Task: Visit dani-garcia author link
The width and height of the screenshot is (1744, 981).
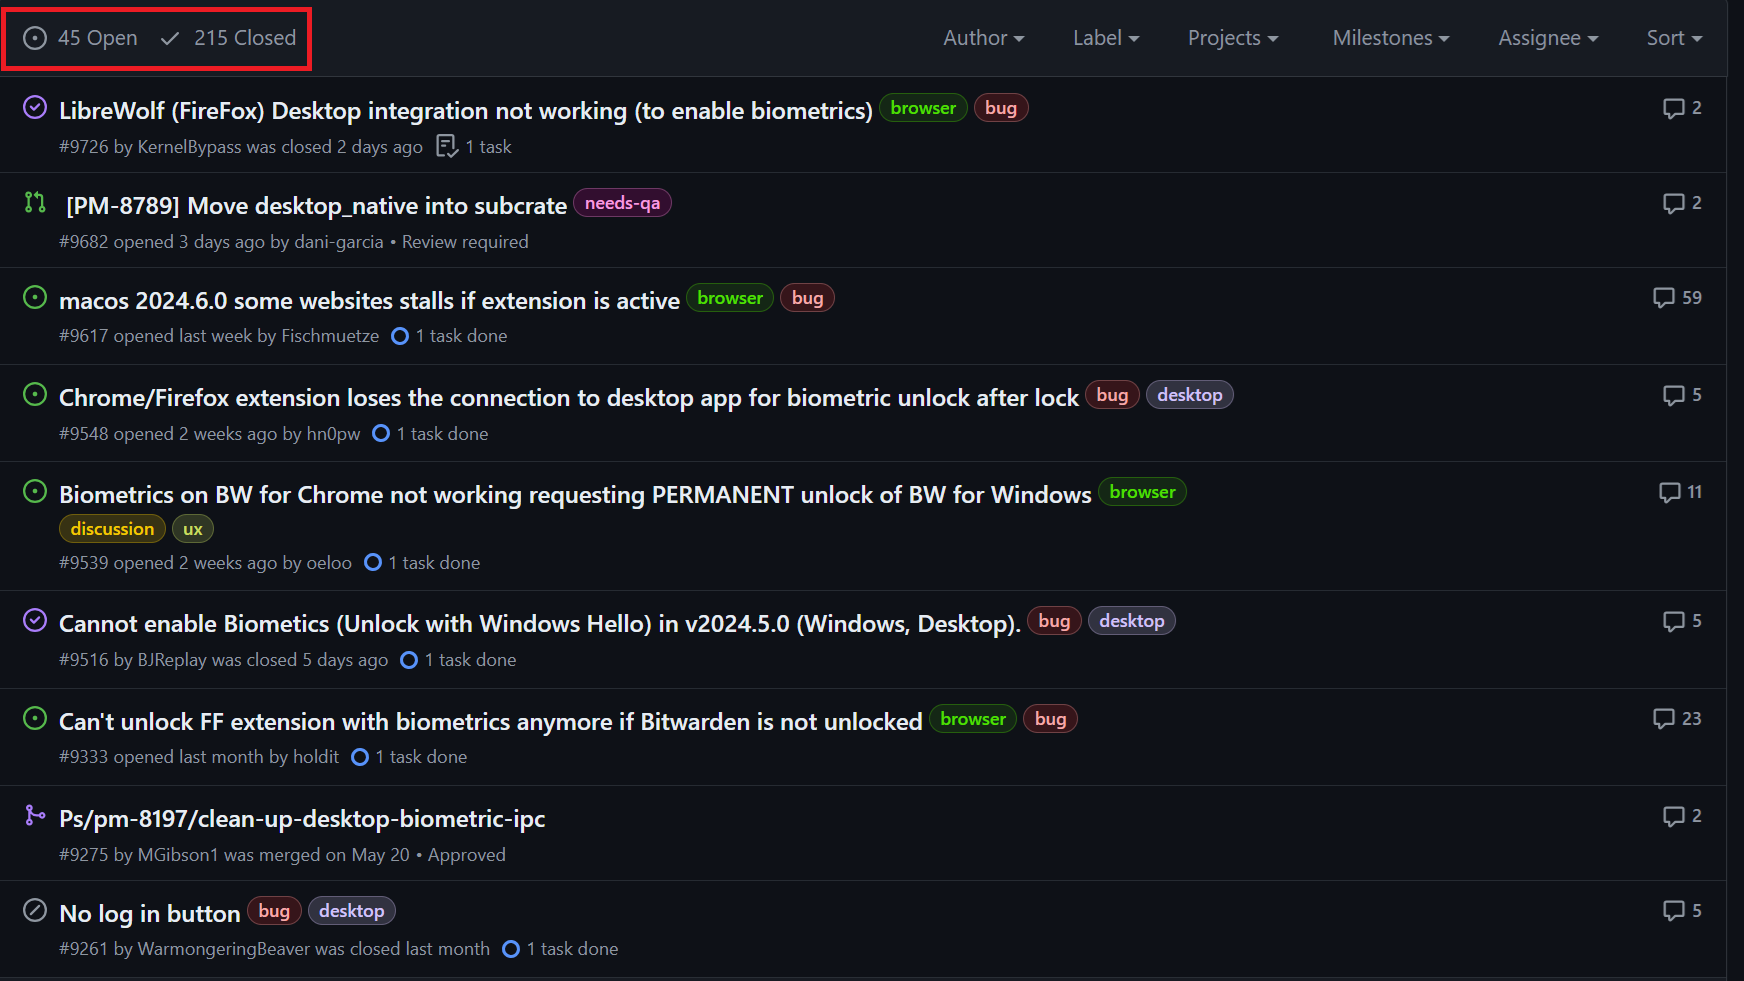Action: click(339, 242)
